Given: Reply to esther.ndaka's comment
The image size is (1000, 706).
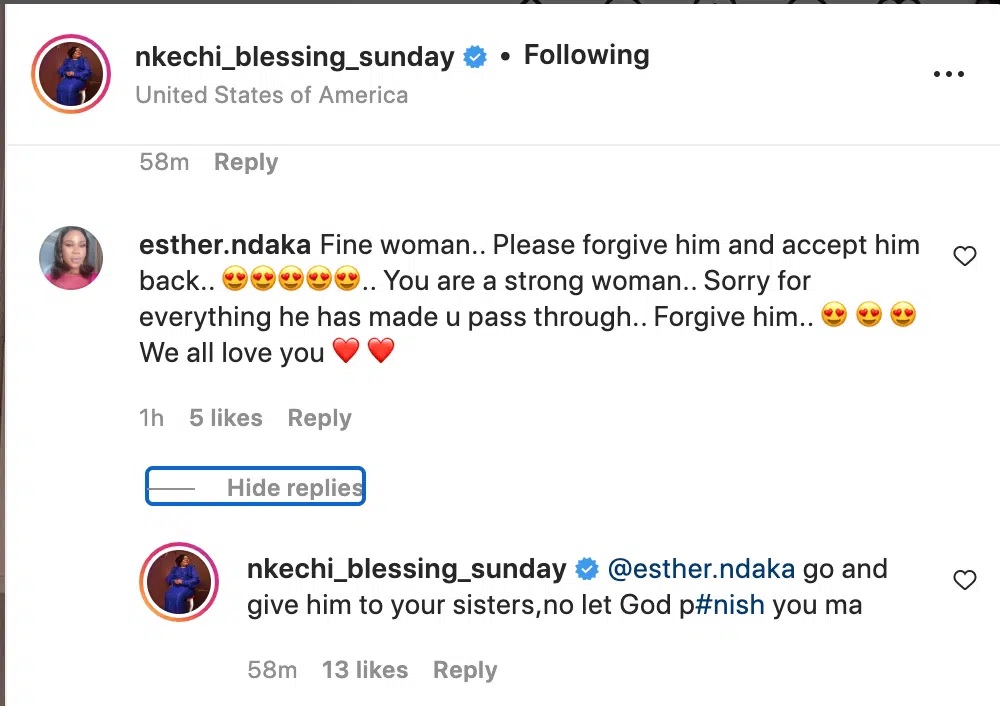Looking at the screenshot, I should [319, 418].
